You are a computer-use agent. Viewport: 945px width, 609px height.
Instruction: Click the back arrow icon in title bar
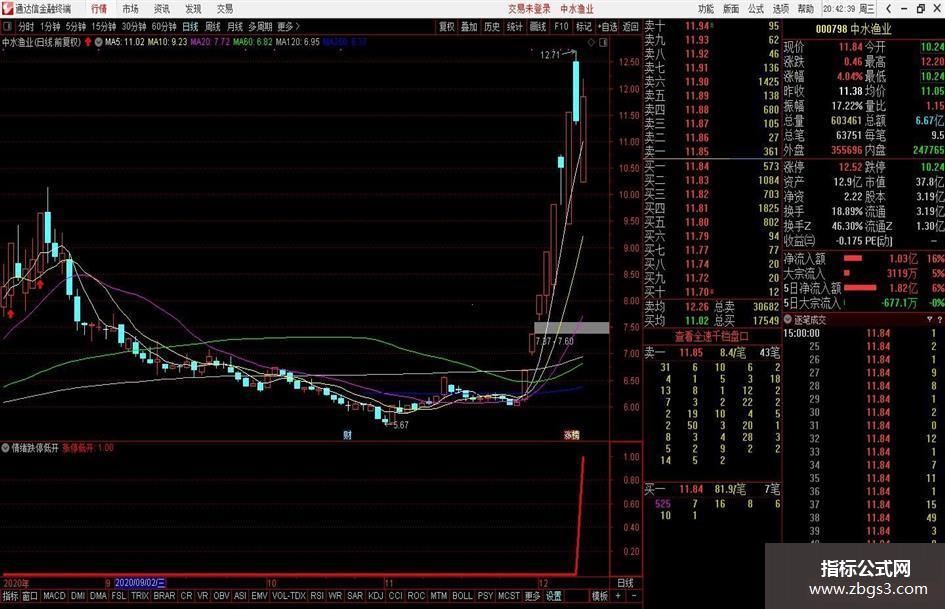[x=888, y=8]
